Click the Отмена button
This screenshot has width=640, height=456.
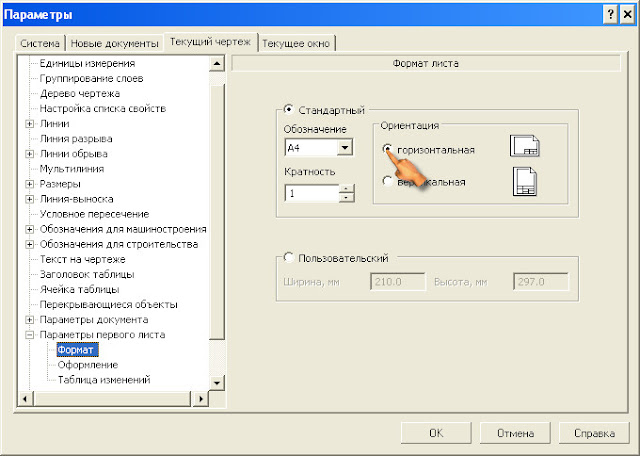coord(515,433)
